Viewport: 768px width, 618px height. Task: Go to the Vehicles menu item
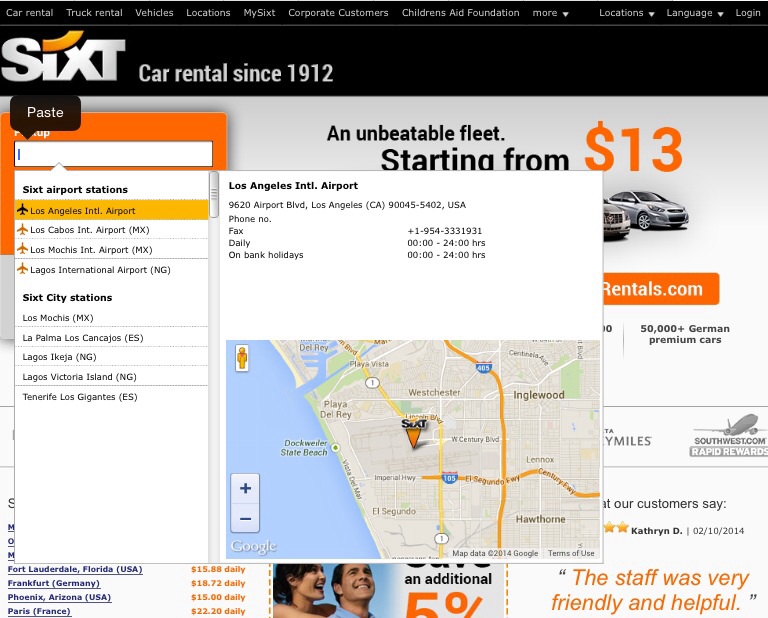pyautogui.click(x=154, y=13)
